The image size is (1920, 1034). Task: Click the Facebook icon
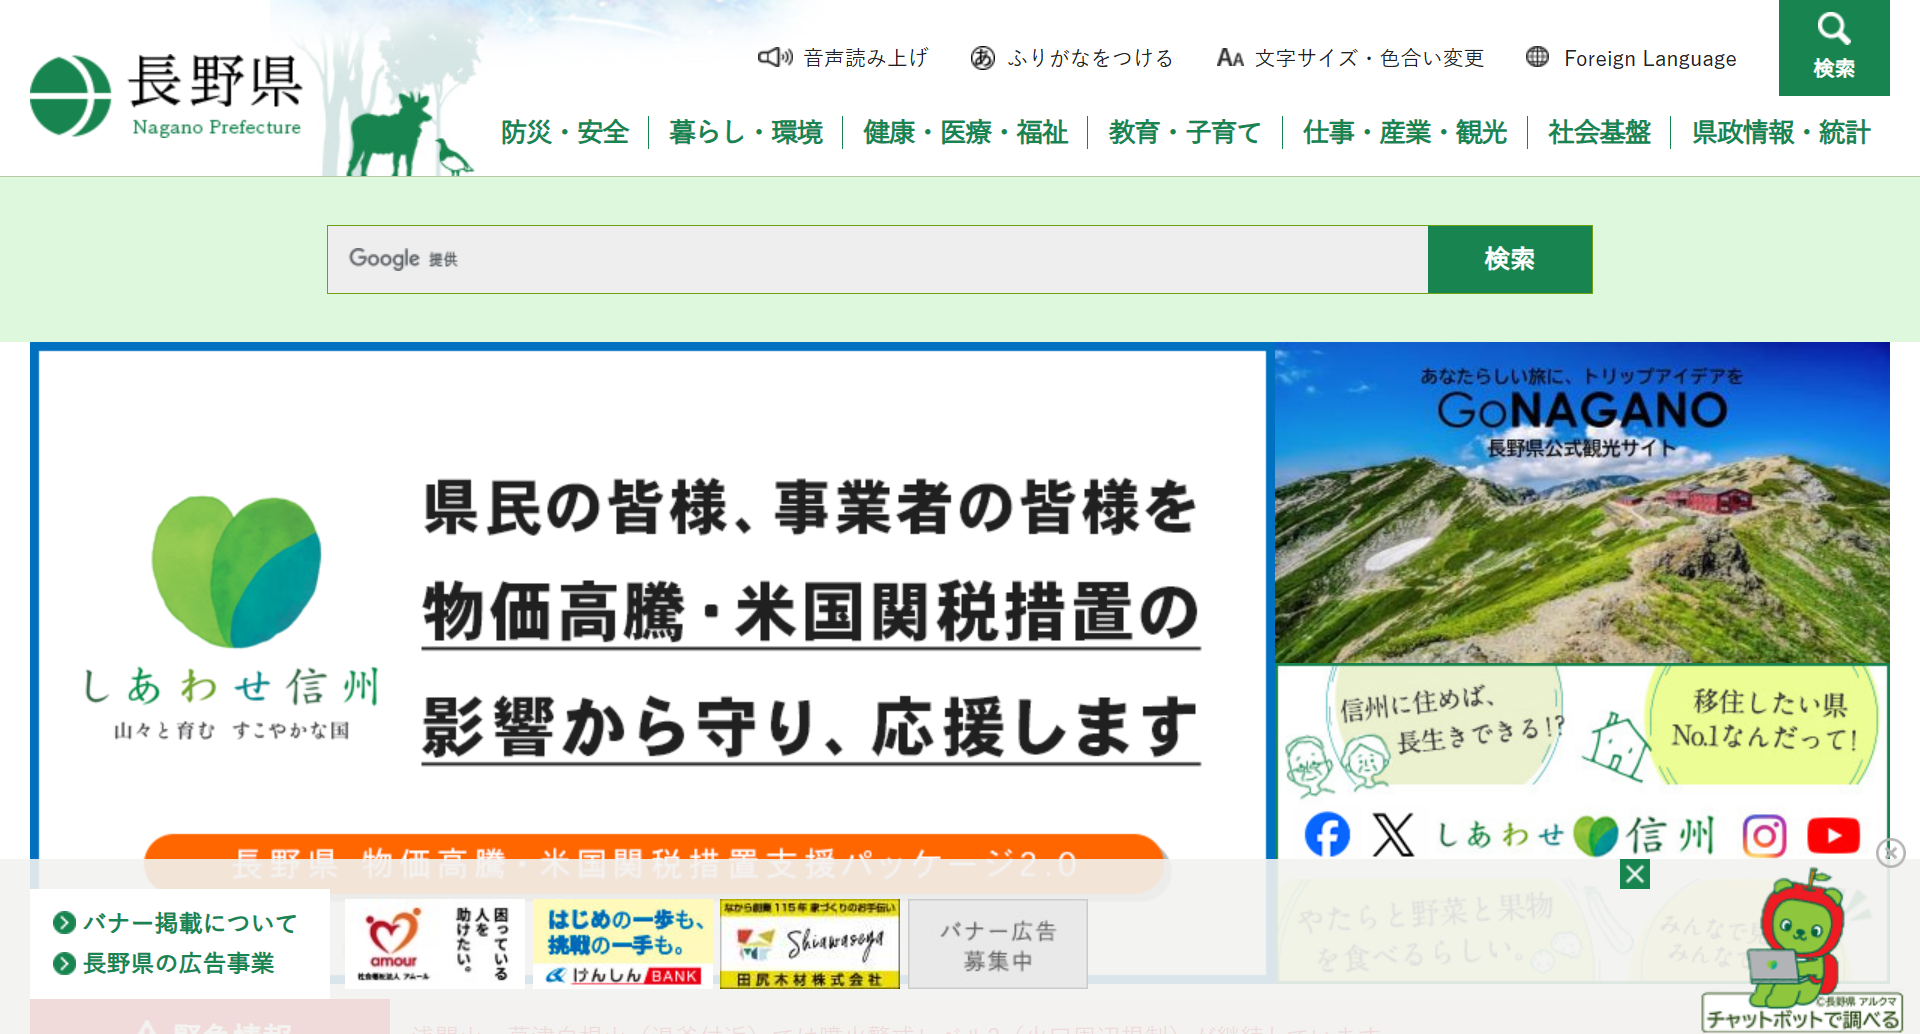[x=1327, y=835]
